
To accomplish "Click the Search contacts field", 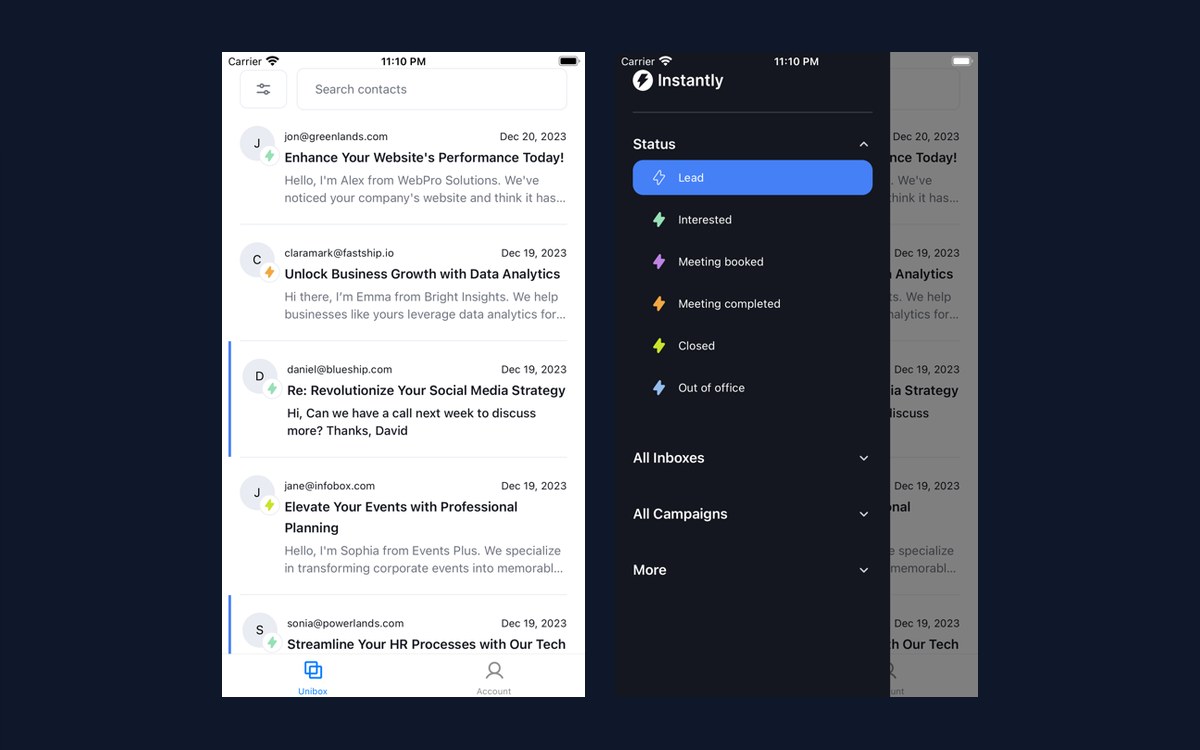I will coord(432,89).
